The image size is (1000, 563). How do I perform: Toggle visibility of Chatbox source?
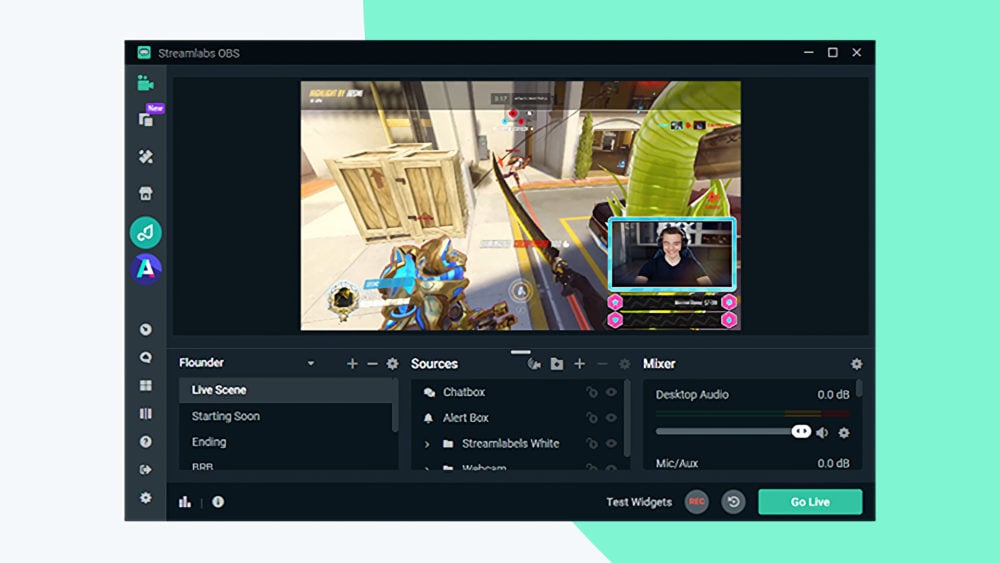pyautogui.click(x=611, y=392)
